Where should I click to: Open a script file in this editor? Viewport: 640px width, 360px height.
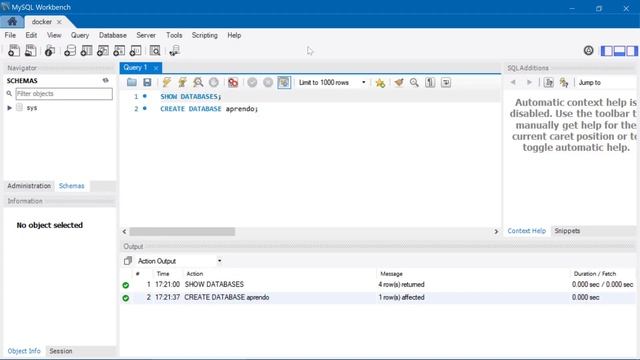(x=131, y=82)
